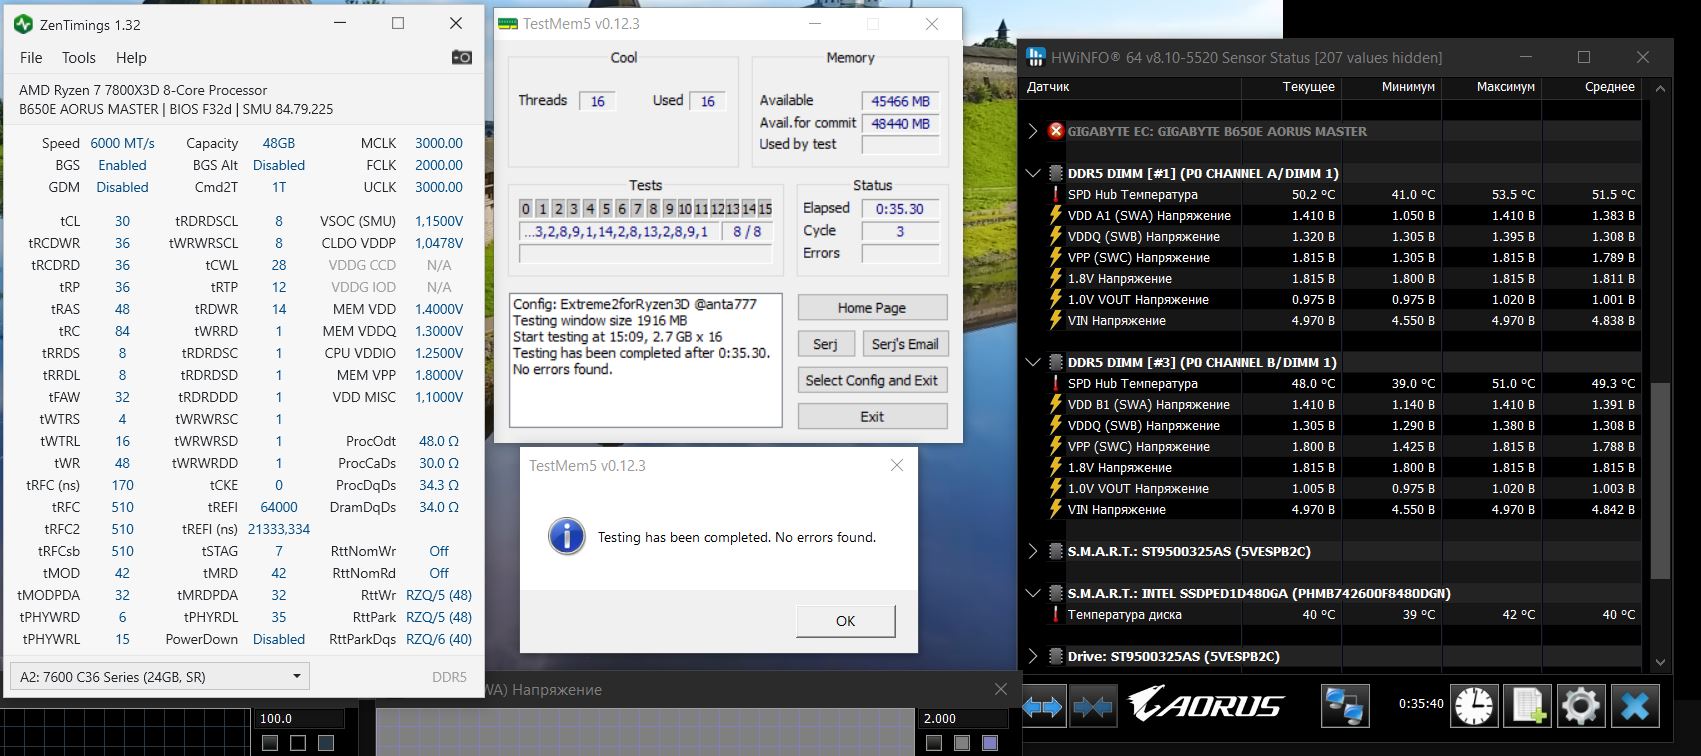
Task: Click the drive icon beside Drive: ST9500325AS
Action: point(1055,657)
